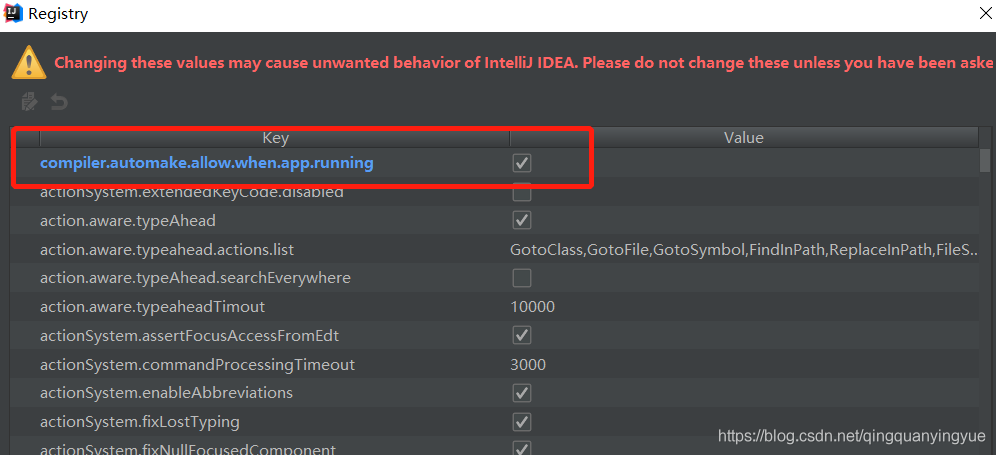Click the edit registry value pencil icon
The width and height of the screenshot is (996, 455).
tap(29, 102)
